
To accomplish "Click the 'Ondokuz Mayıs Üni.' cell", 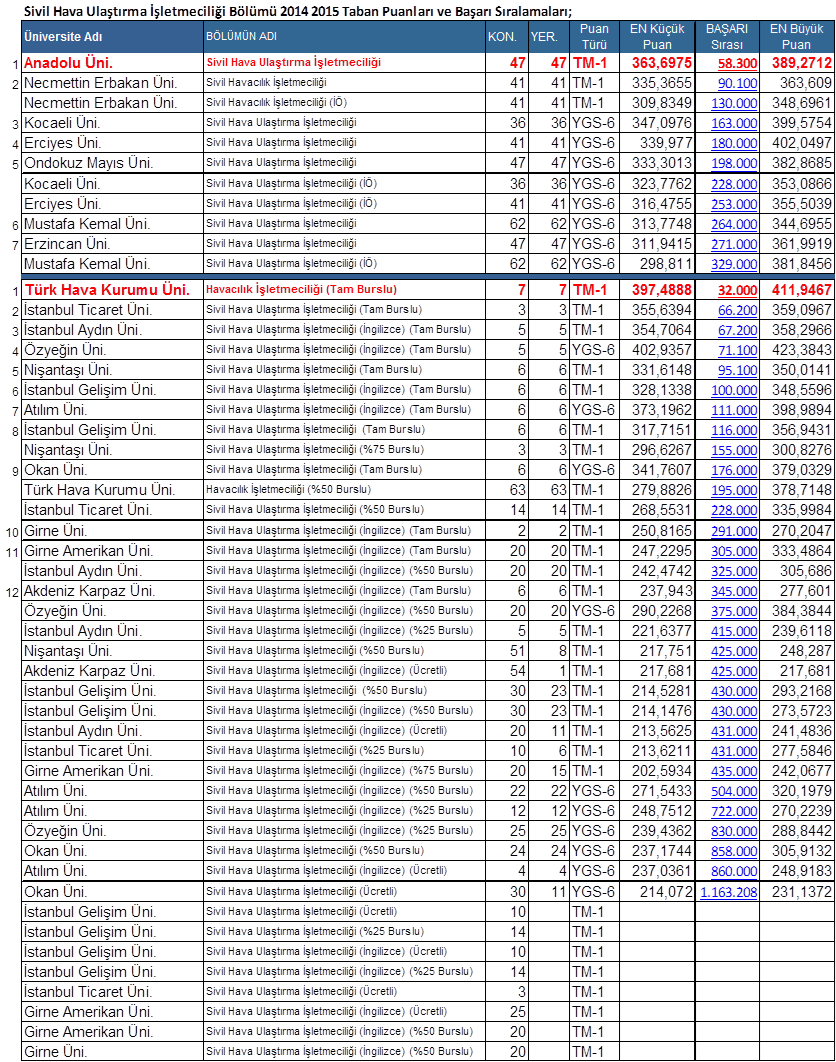I will click(x=112, y=163).
